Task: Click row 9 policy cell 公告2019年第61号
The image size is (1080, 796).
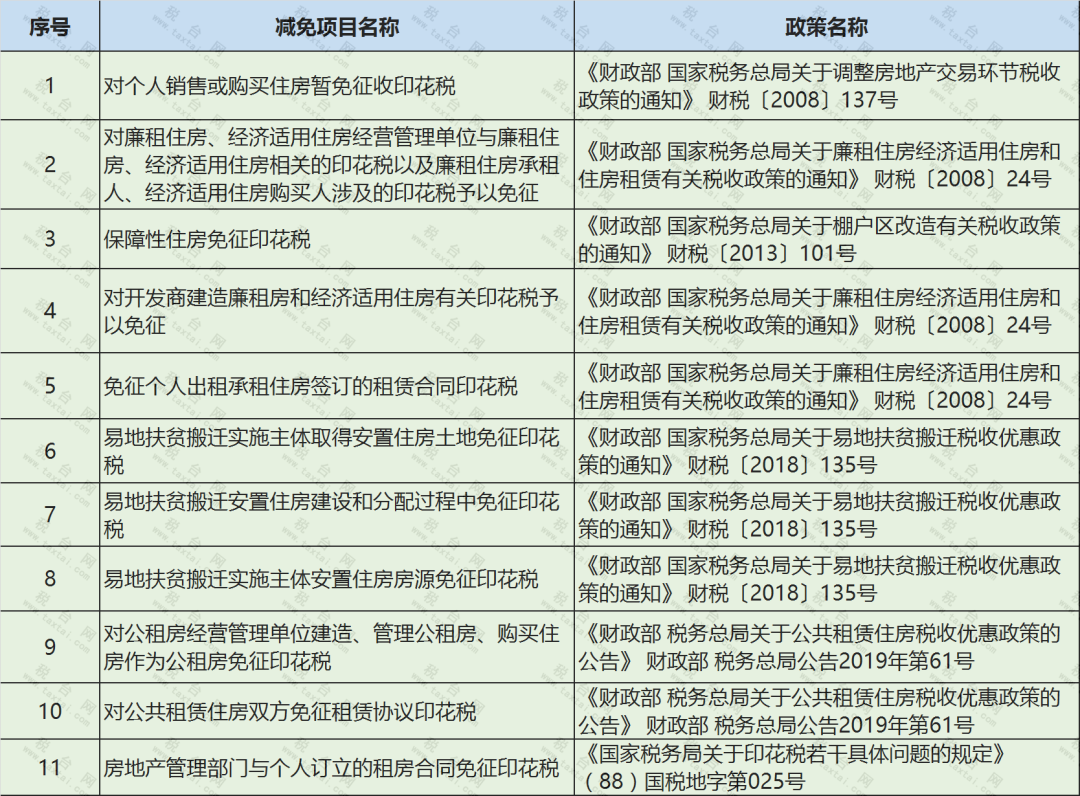Action: click(827, 647)
